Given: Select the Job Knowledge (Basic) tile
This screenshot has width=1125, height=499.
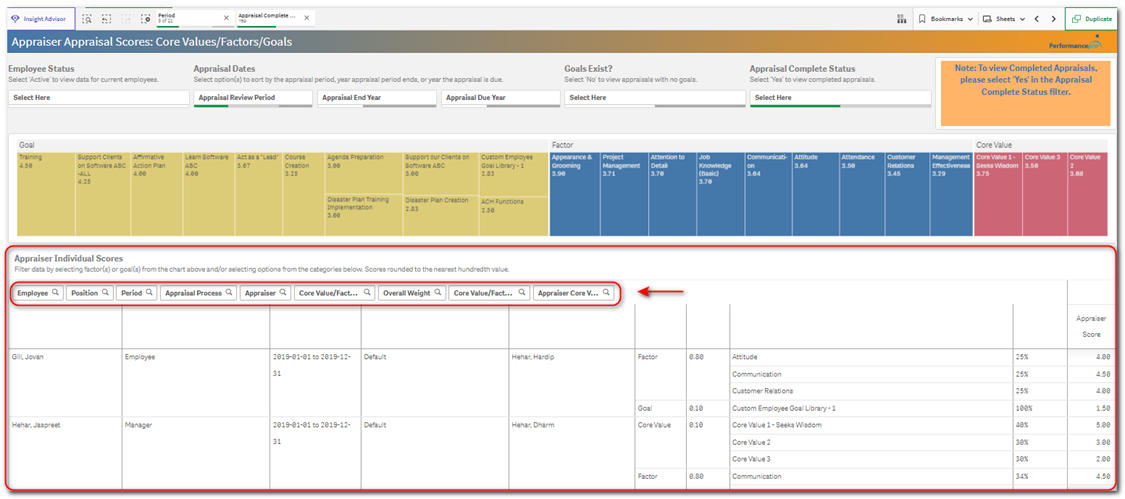Looking at the screenshot, I should click(720, 193).
